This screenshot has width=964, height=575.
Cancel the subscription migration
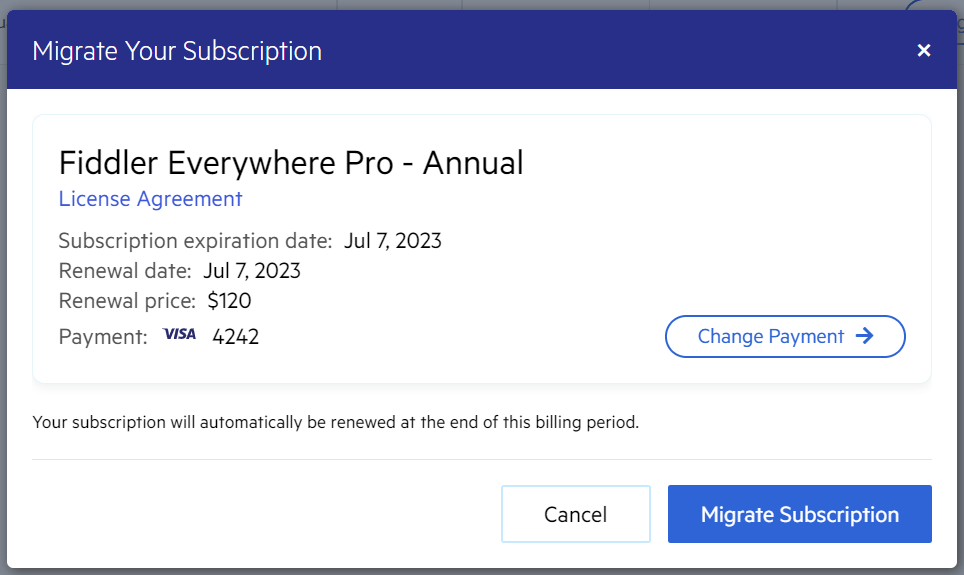(x=575, y=514)
